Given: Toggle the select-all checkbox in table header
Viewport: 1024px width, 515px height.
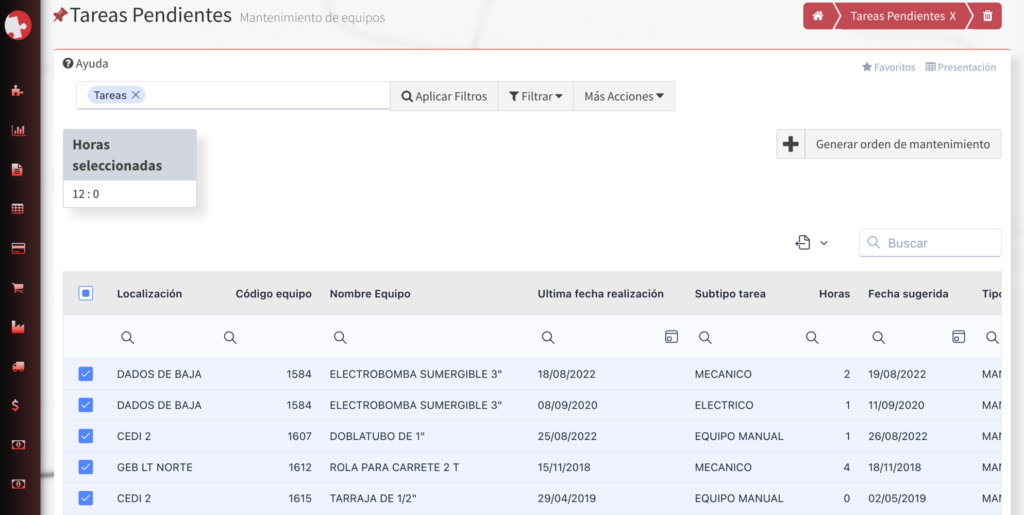Looking at the screenshot, I should [x=86, y=294].
